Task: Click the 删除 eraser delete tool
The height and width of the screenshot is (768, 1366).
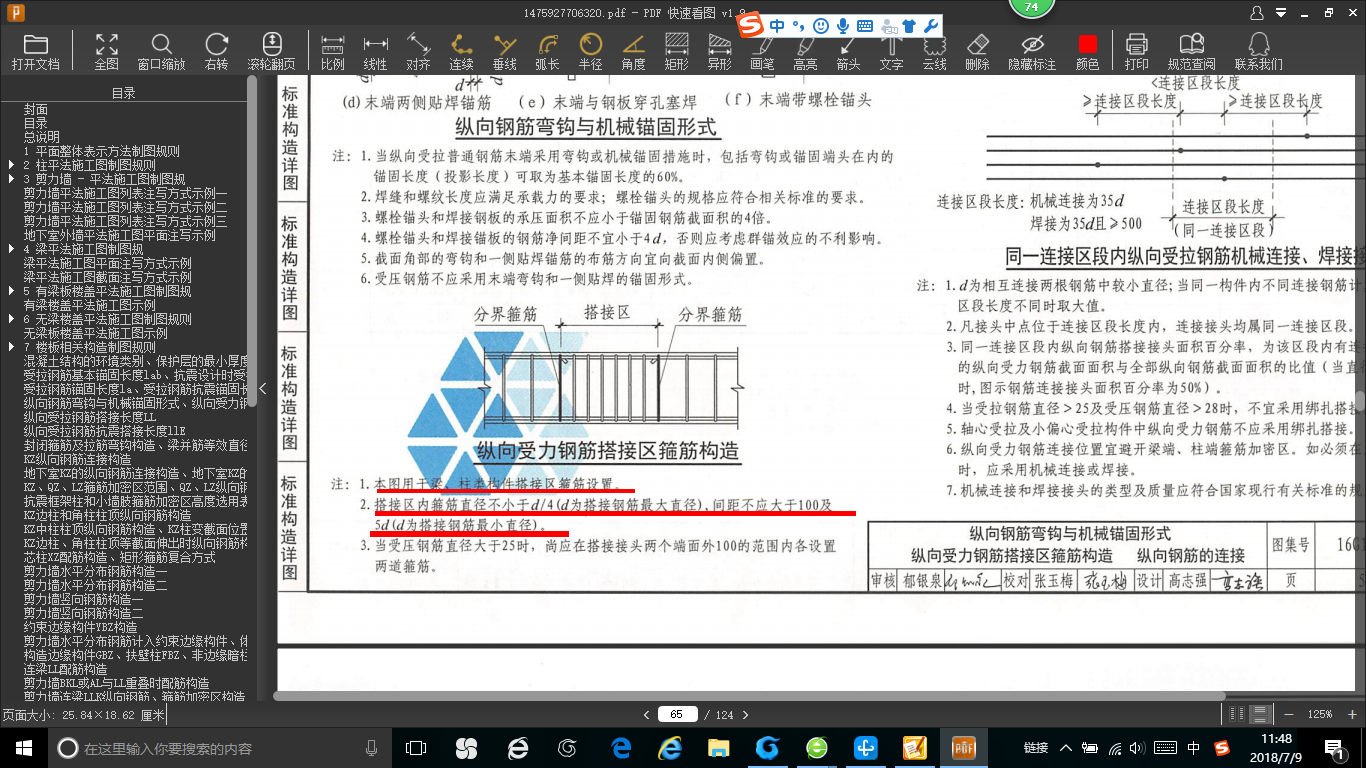Action: coord(977,51)
